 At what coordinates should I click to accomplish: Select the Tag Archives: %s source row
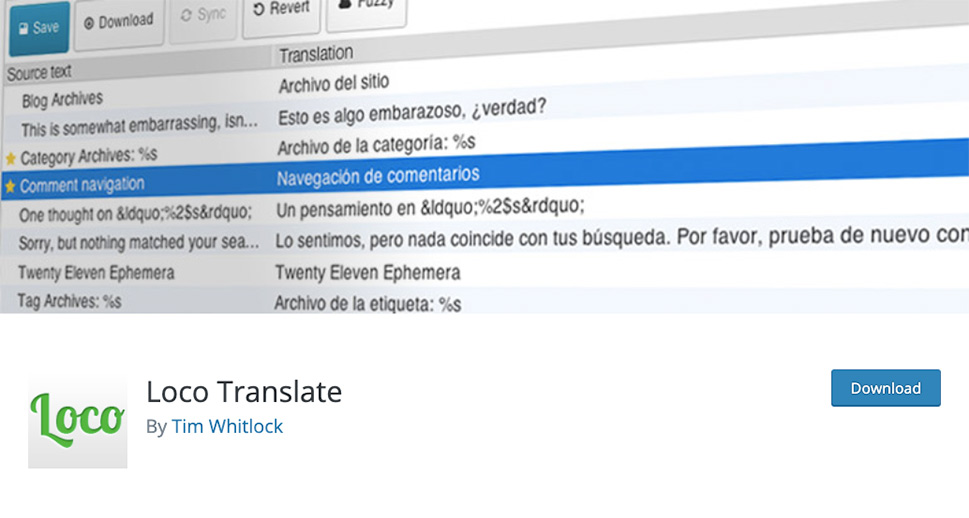tap(69, 301)
